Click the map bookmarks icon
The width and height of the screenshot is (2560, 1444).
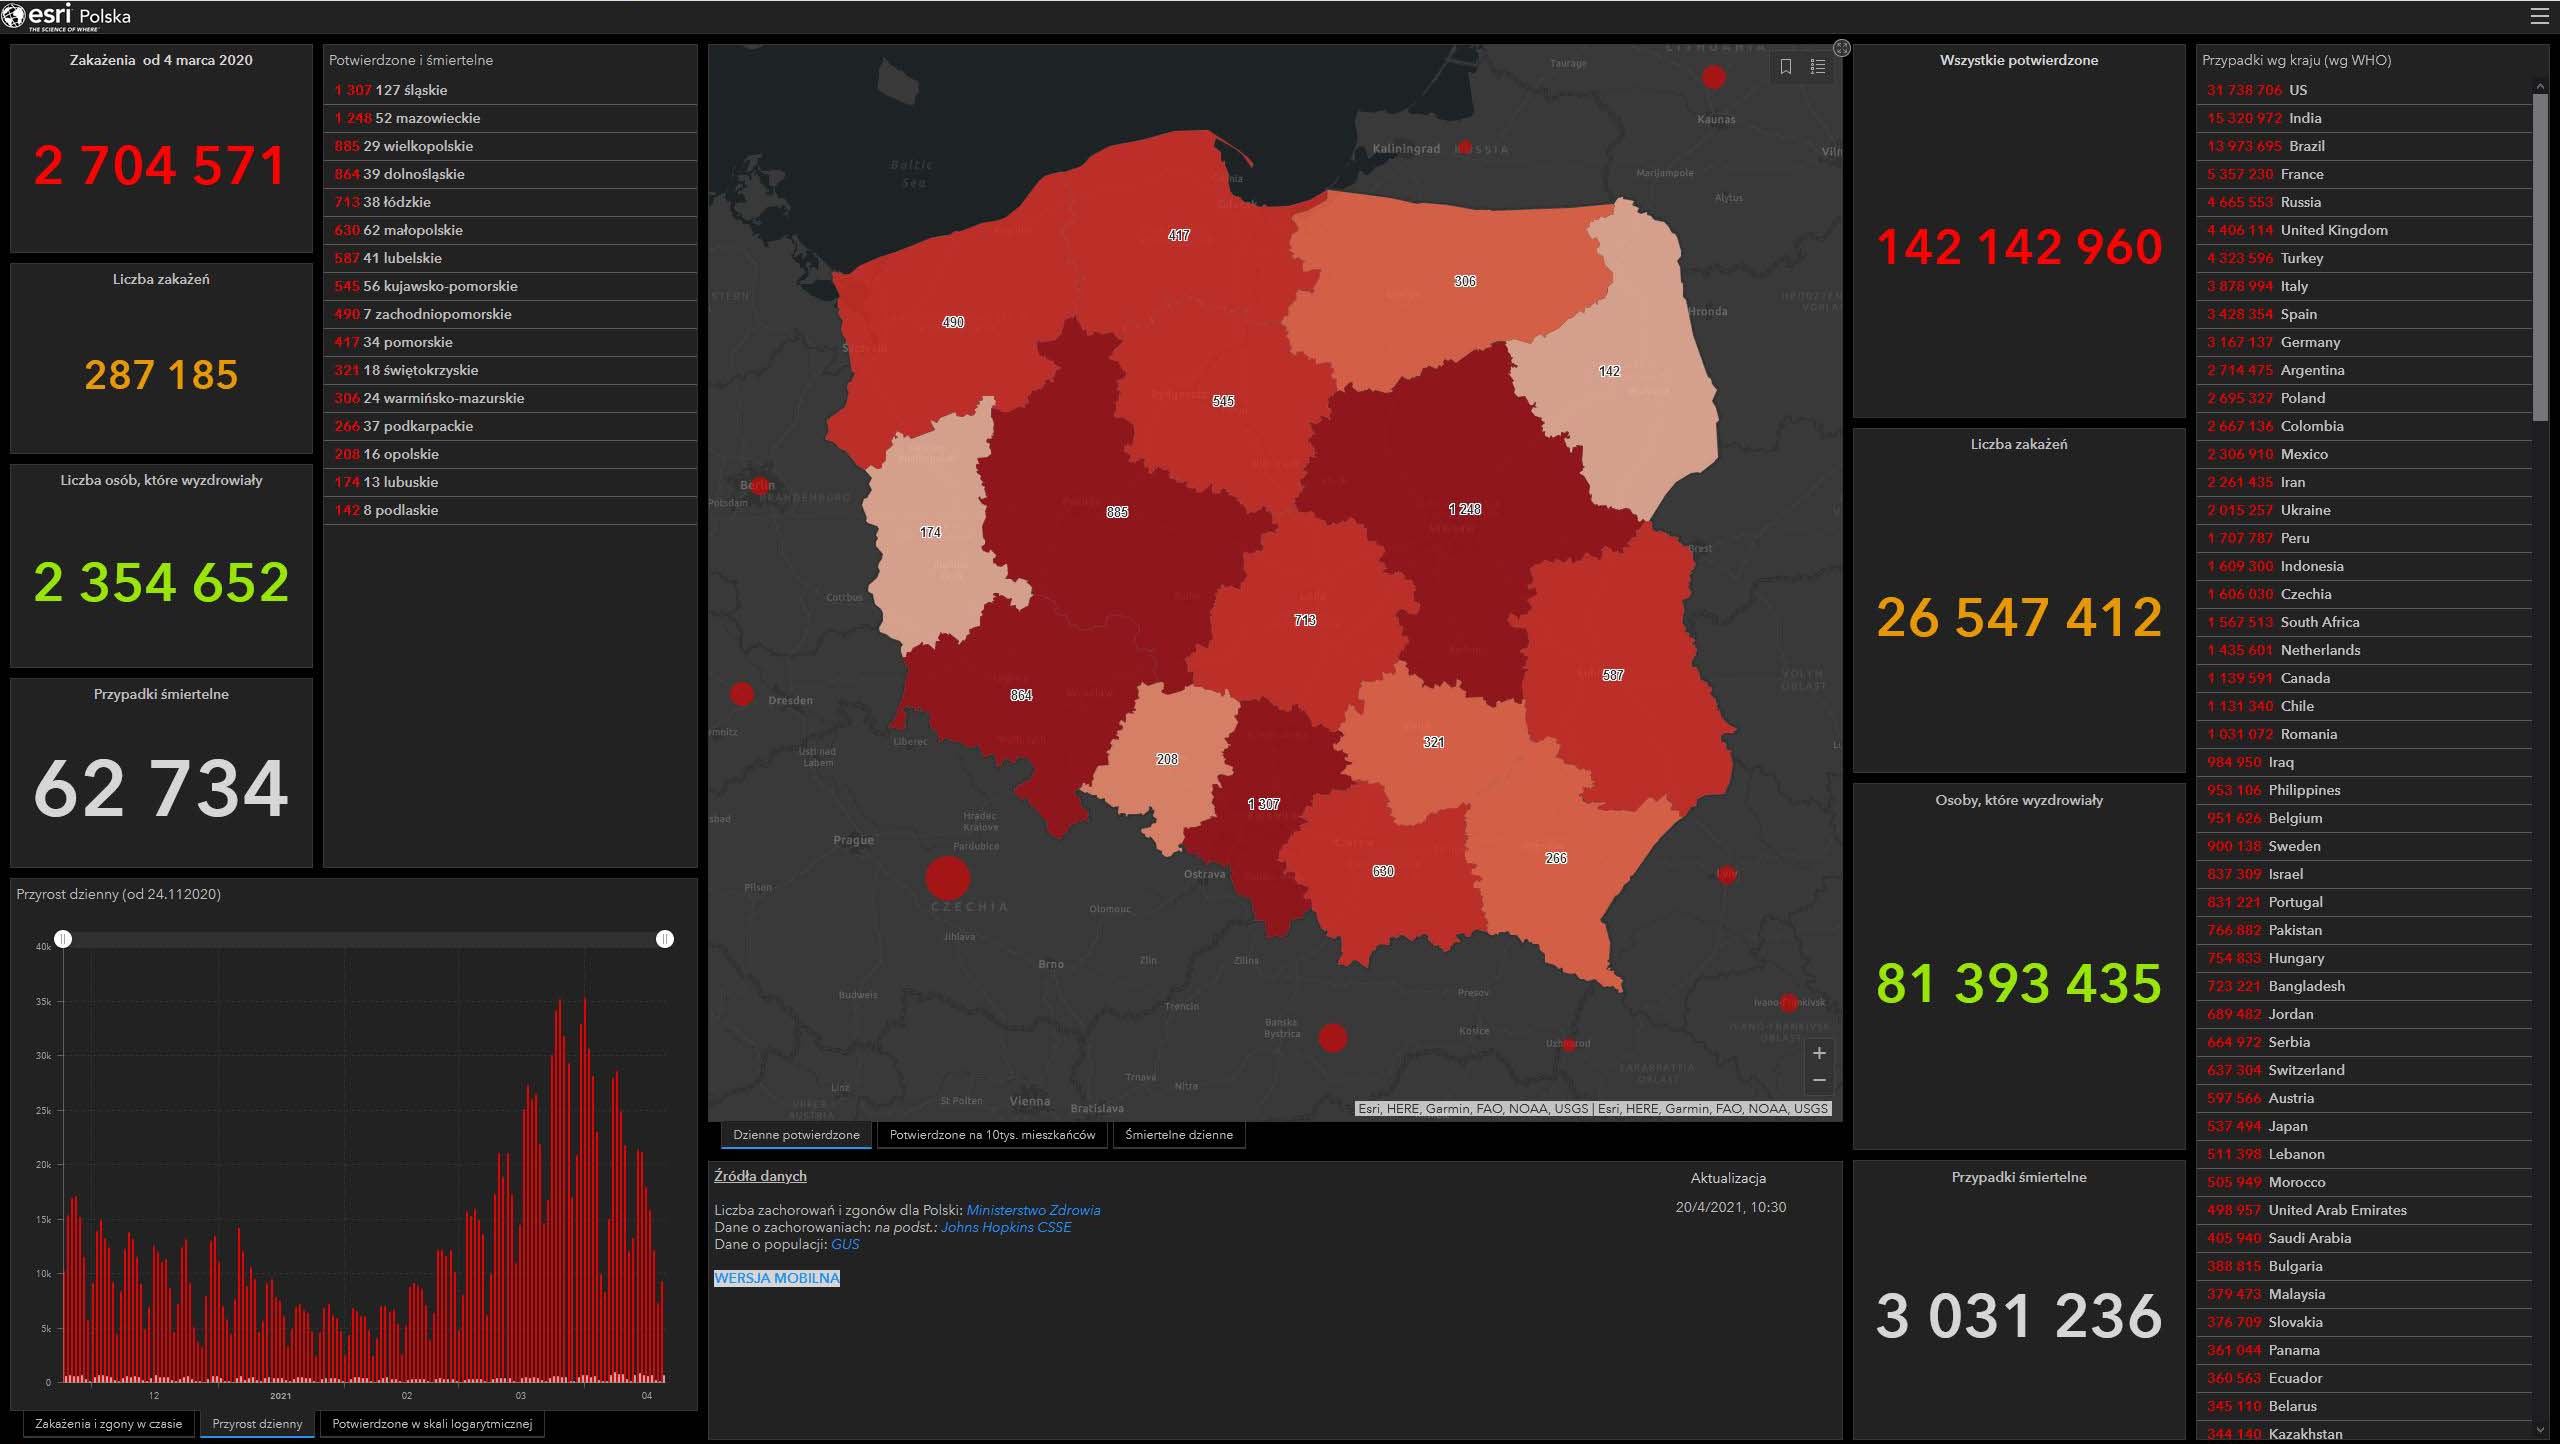pyautogui.click(x=1786, y=67)
